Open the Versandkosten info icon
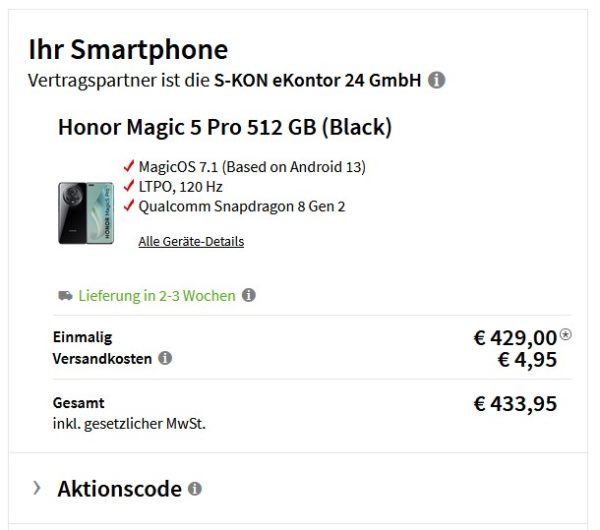600x530 pixels. 165,358
